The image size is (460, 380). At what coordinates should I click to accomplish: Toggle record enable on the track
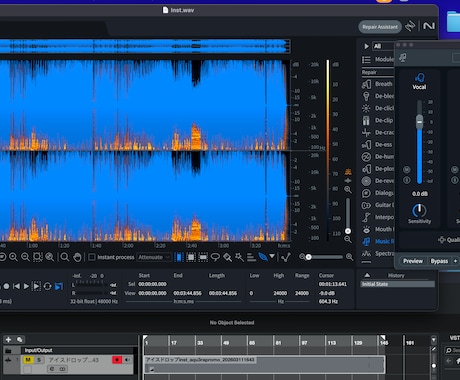117,360
